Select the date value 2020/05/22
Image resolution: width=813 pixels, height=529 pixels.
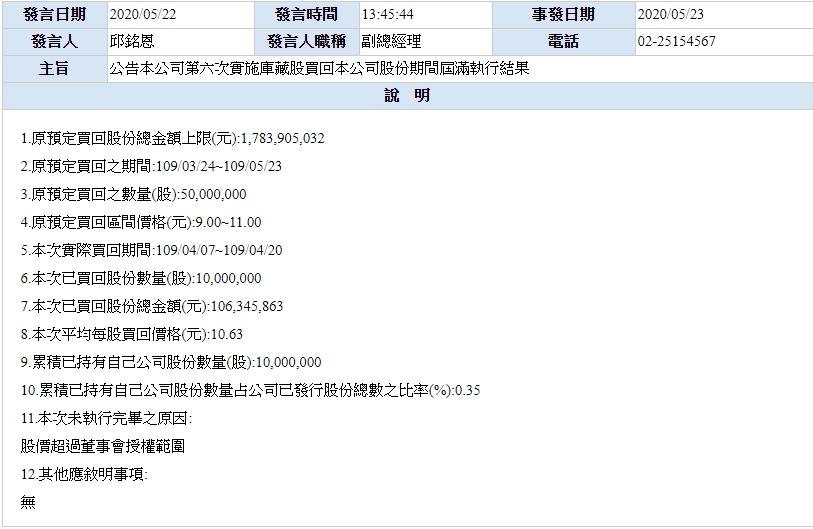coord(143,15)
